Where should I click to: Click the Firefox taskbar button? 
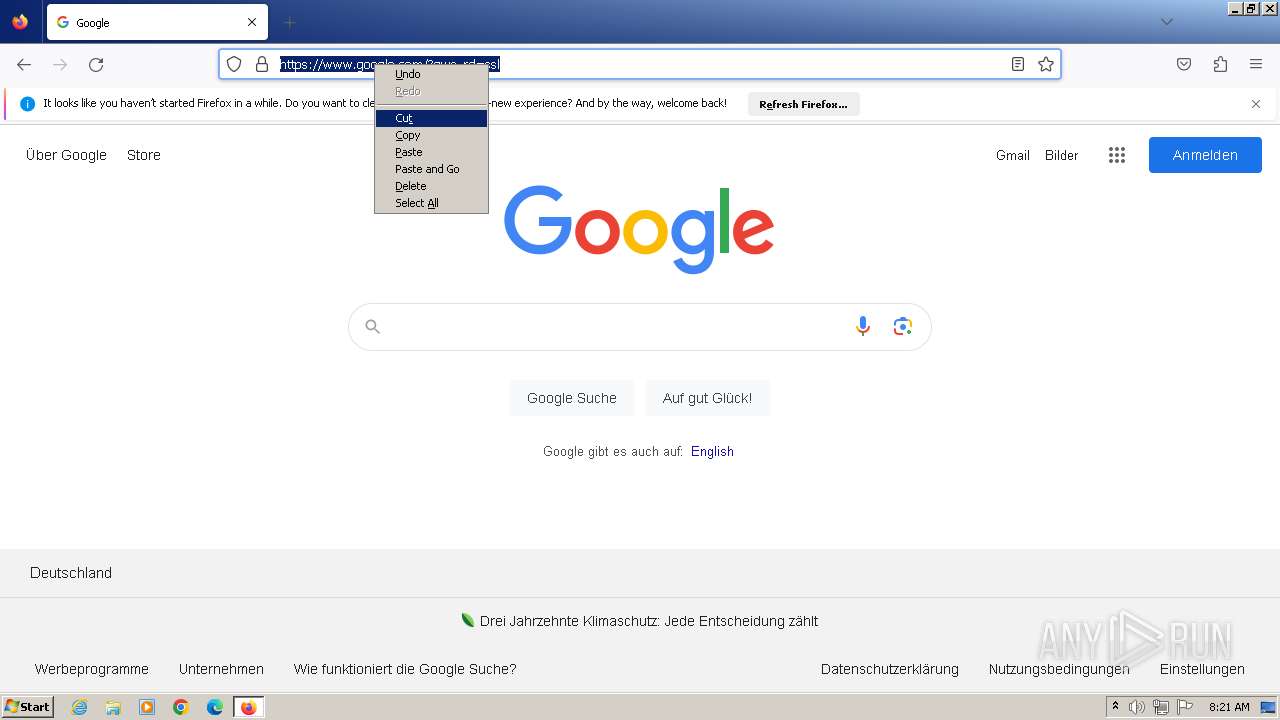[x=248, y=707]
